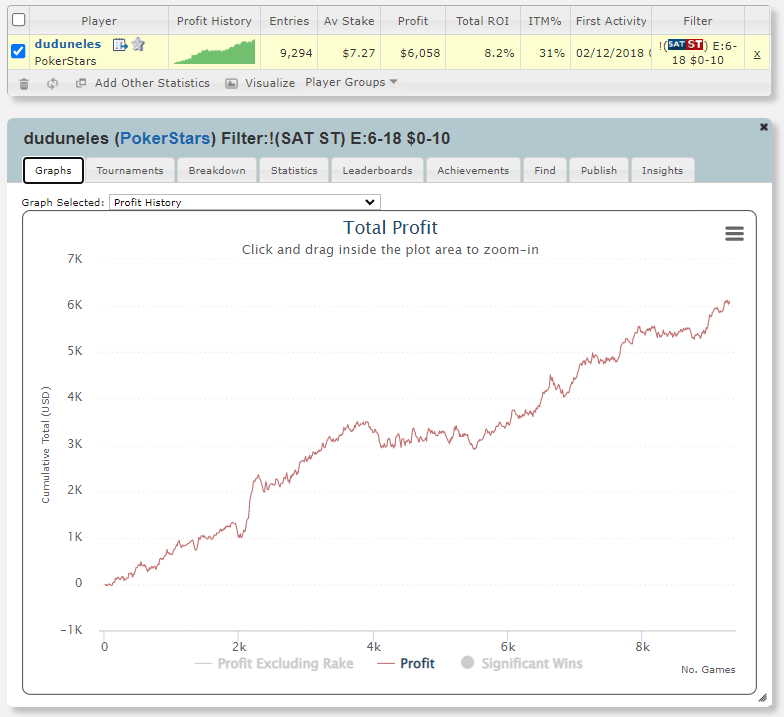The height and width of the screenshot is (717, 784).
Task: Click the Player column header
Action: tap(99, 21)
